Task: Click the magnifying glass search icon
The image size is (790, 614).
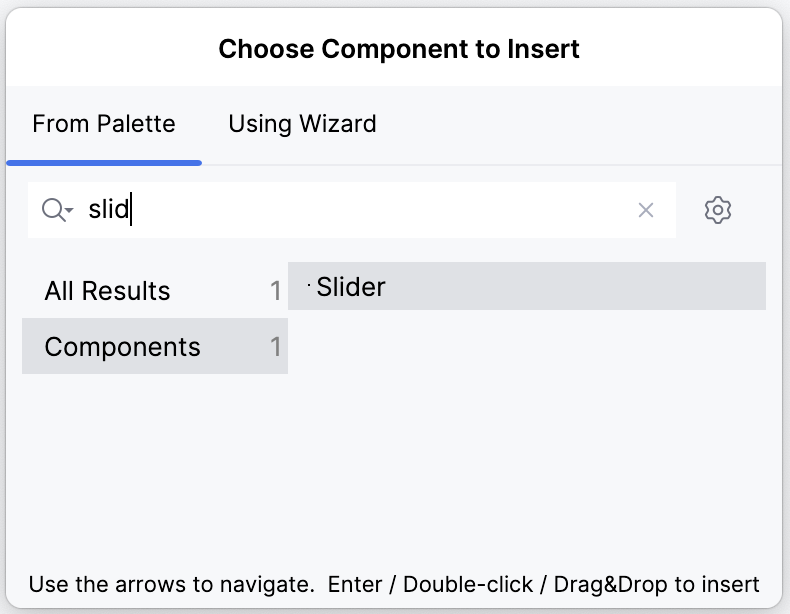Action: point(51,210)
